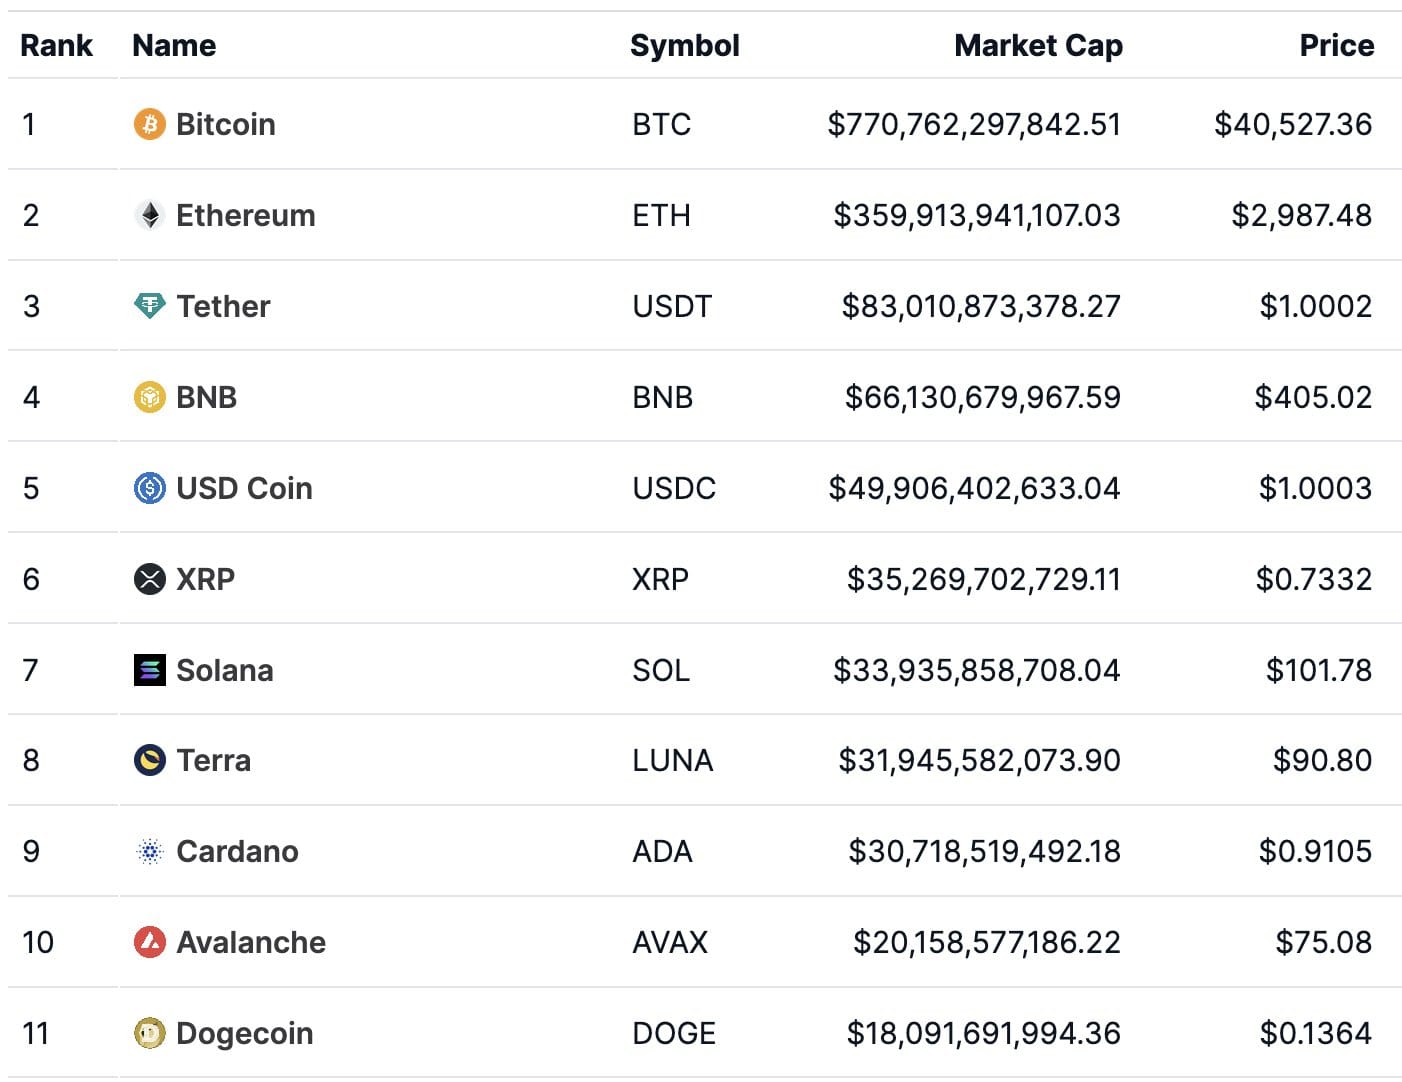The width and height of the screenshot is (1402, 1082).
Task: Click the Dogecoin logo icon
Action: click(149, 1033)
